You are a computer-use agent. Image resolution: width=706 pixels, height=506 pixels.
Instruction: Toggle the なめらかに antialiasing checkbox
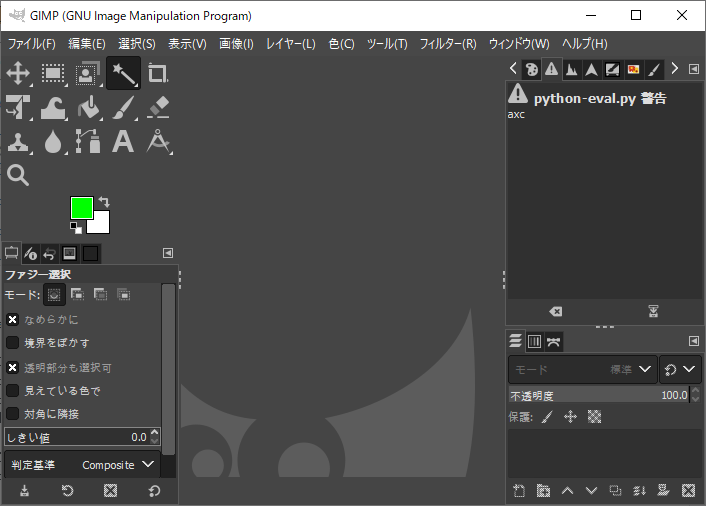(13, 320)
